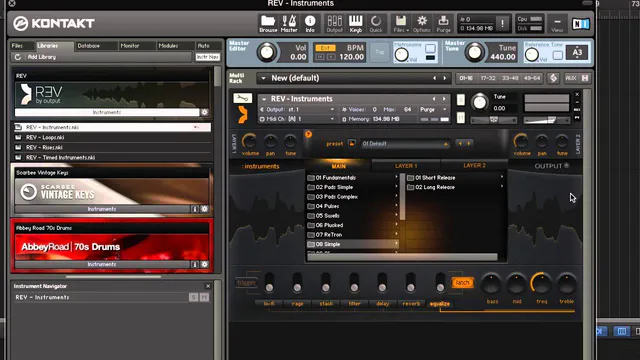Screen dimensions: 640x360
Task: Adjust the Master Editor Vol knob
Action: click(x=267, y=53)
